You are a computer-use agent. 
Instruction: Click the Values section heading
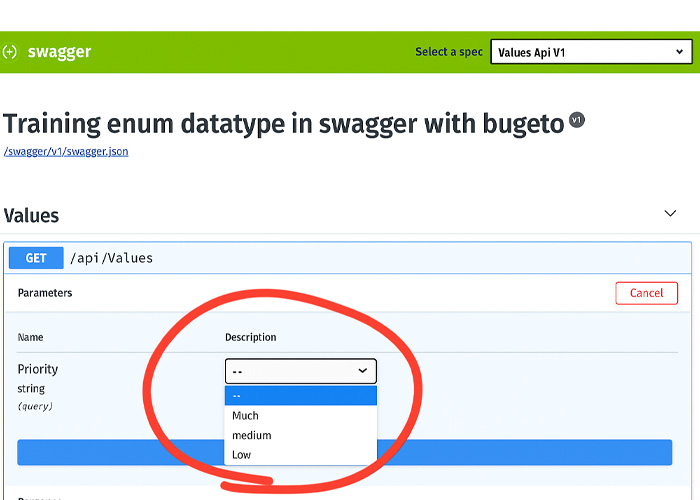[31, 216]
